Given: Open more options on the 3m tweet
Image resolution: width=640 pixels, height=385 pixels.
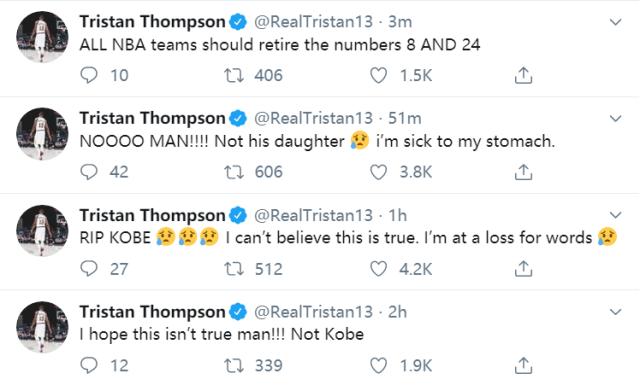Looking at the screenshot, I should (x=616, y=22).
